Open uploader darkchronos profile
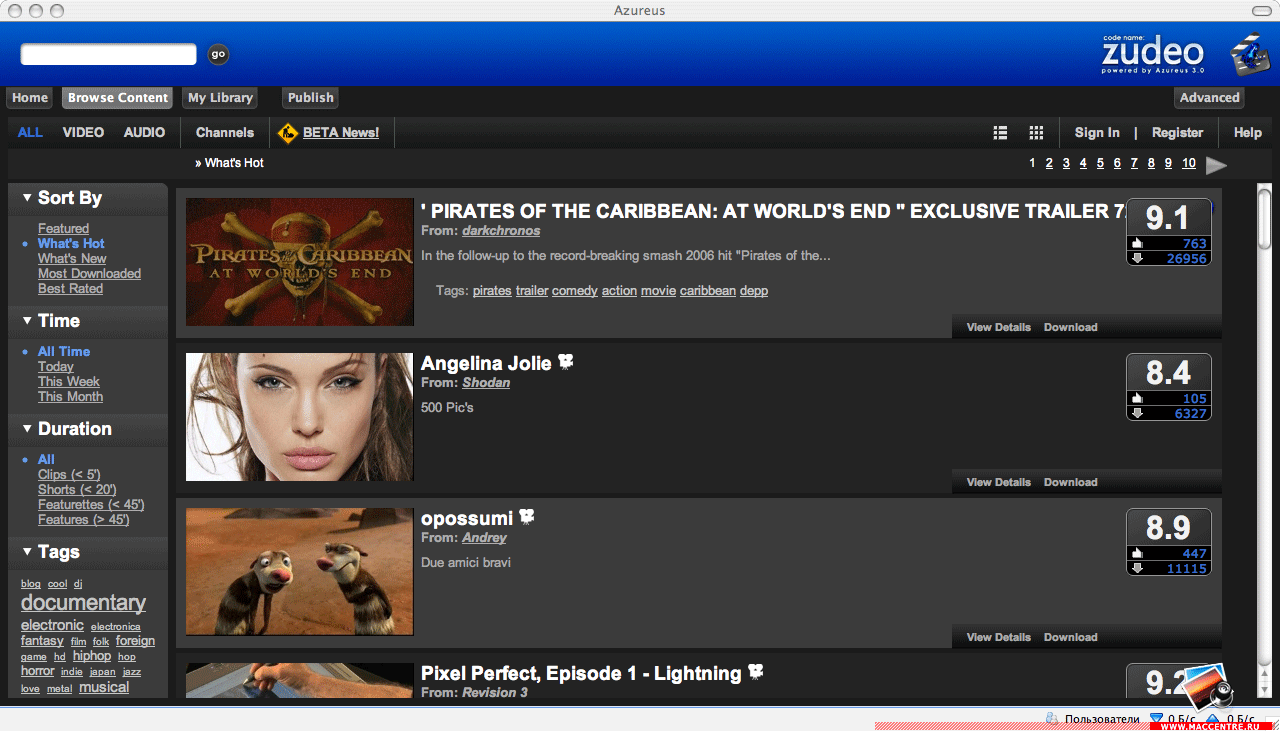 [501, 231]
